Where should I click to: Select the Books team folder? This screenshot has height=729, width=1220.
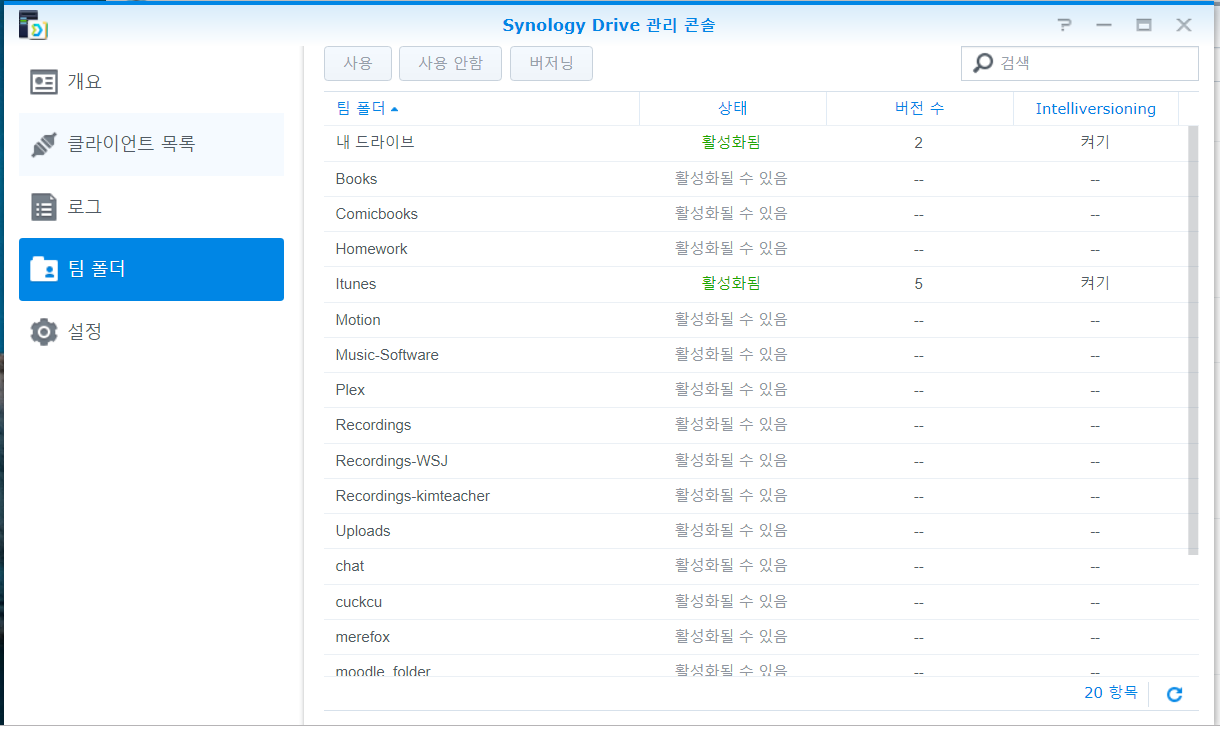pos(755,179)
